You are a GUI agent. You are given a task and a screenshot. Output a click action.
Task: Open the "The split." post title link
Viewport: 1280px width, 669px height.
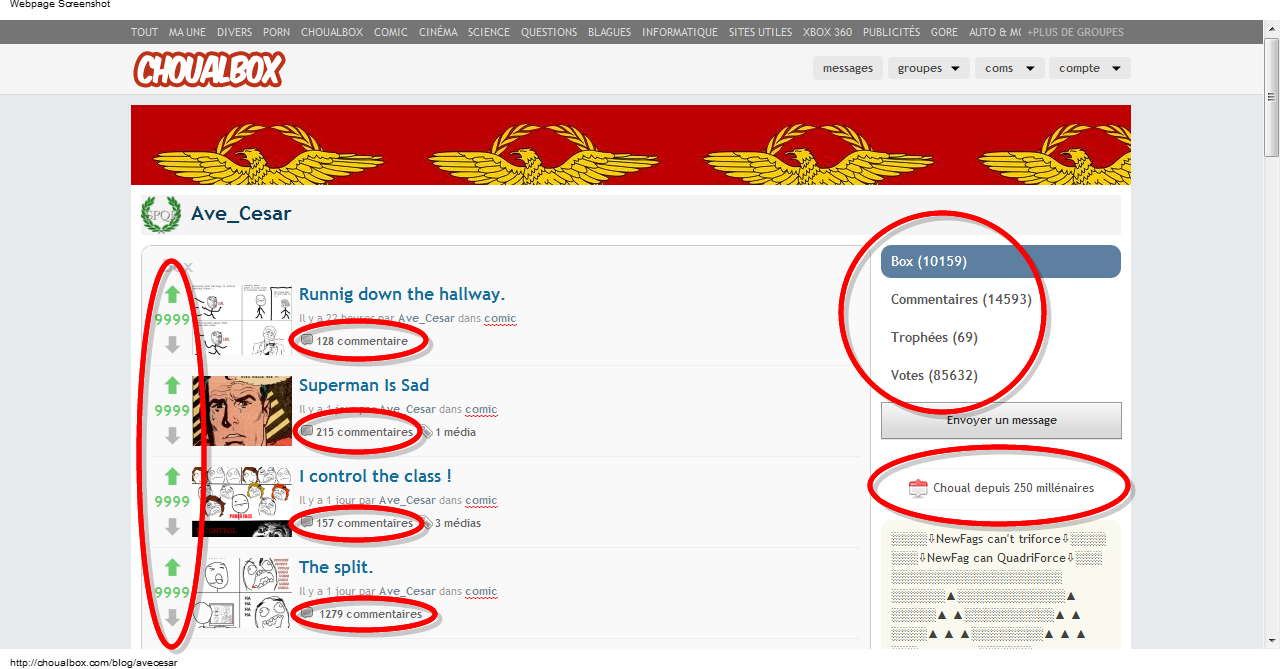point(336,567)
